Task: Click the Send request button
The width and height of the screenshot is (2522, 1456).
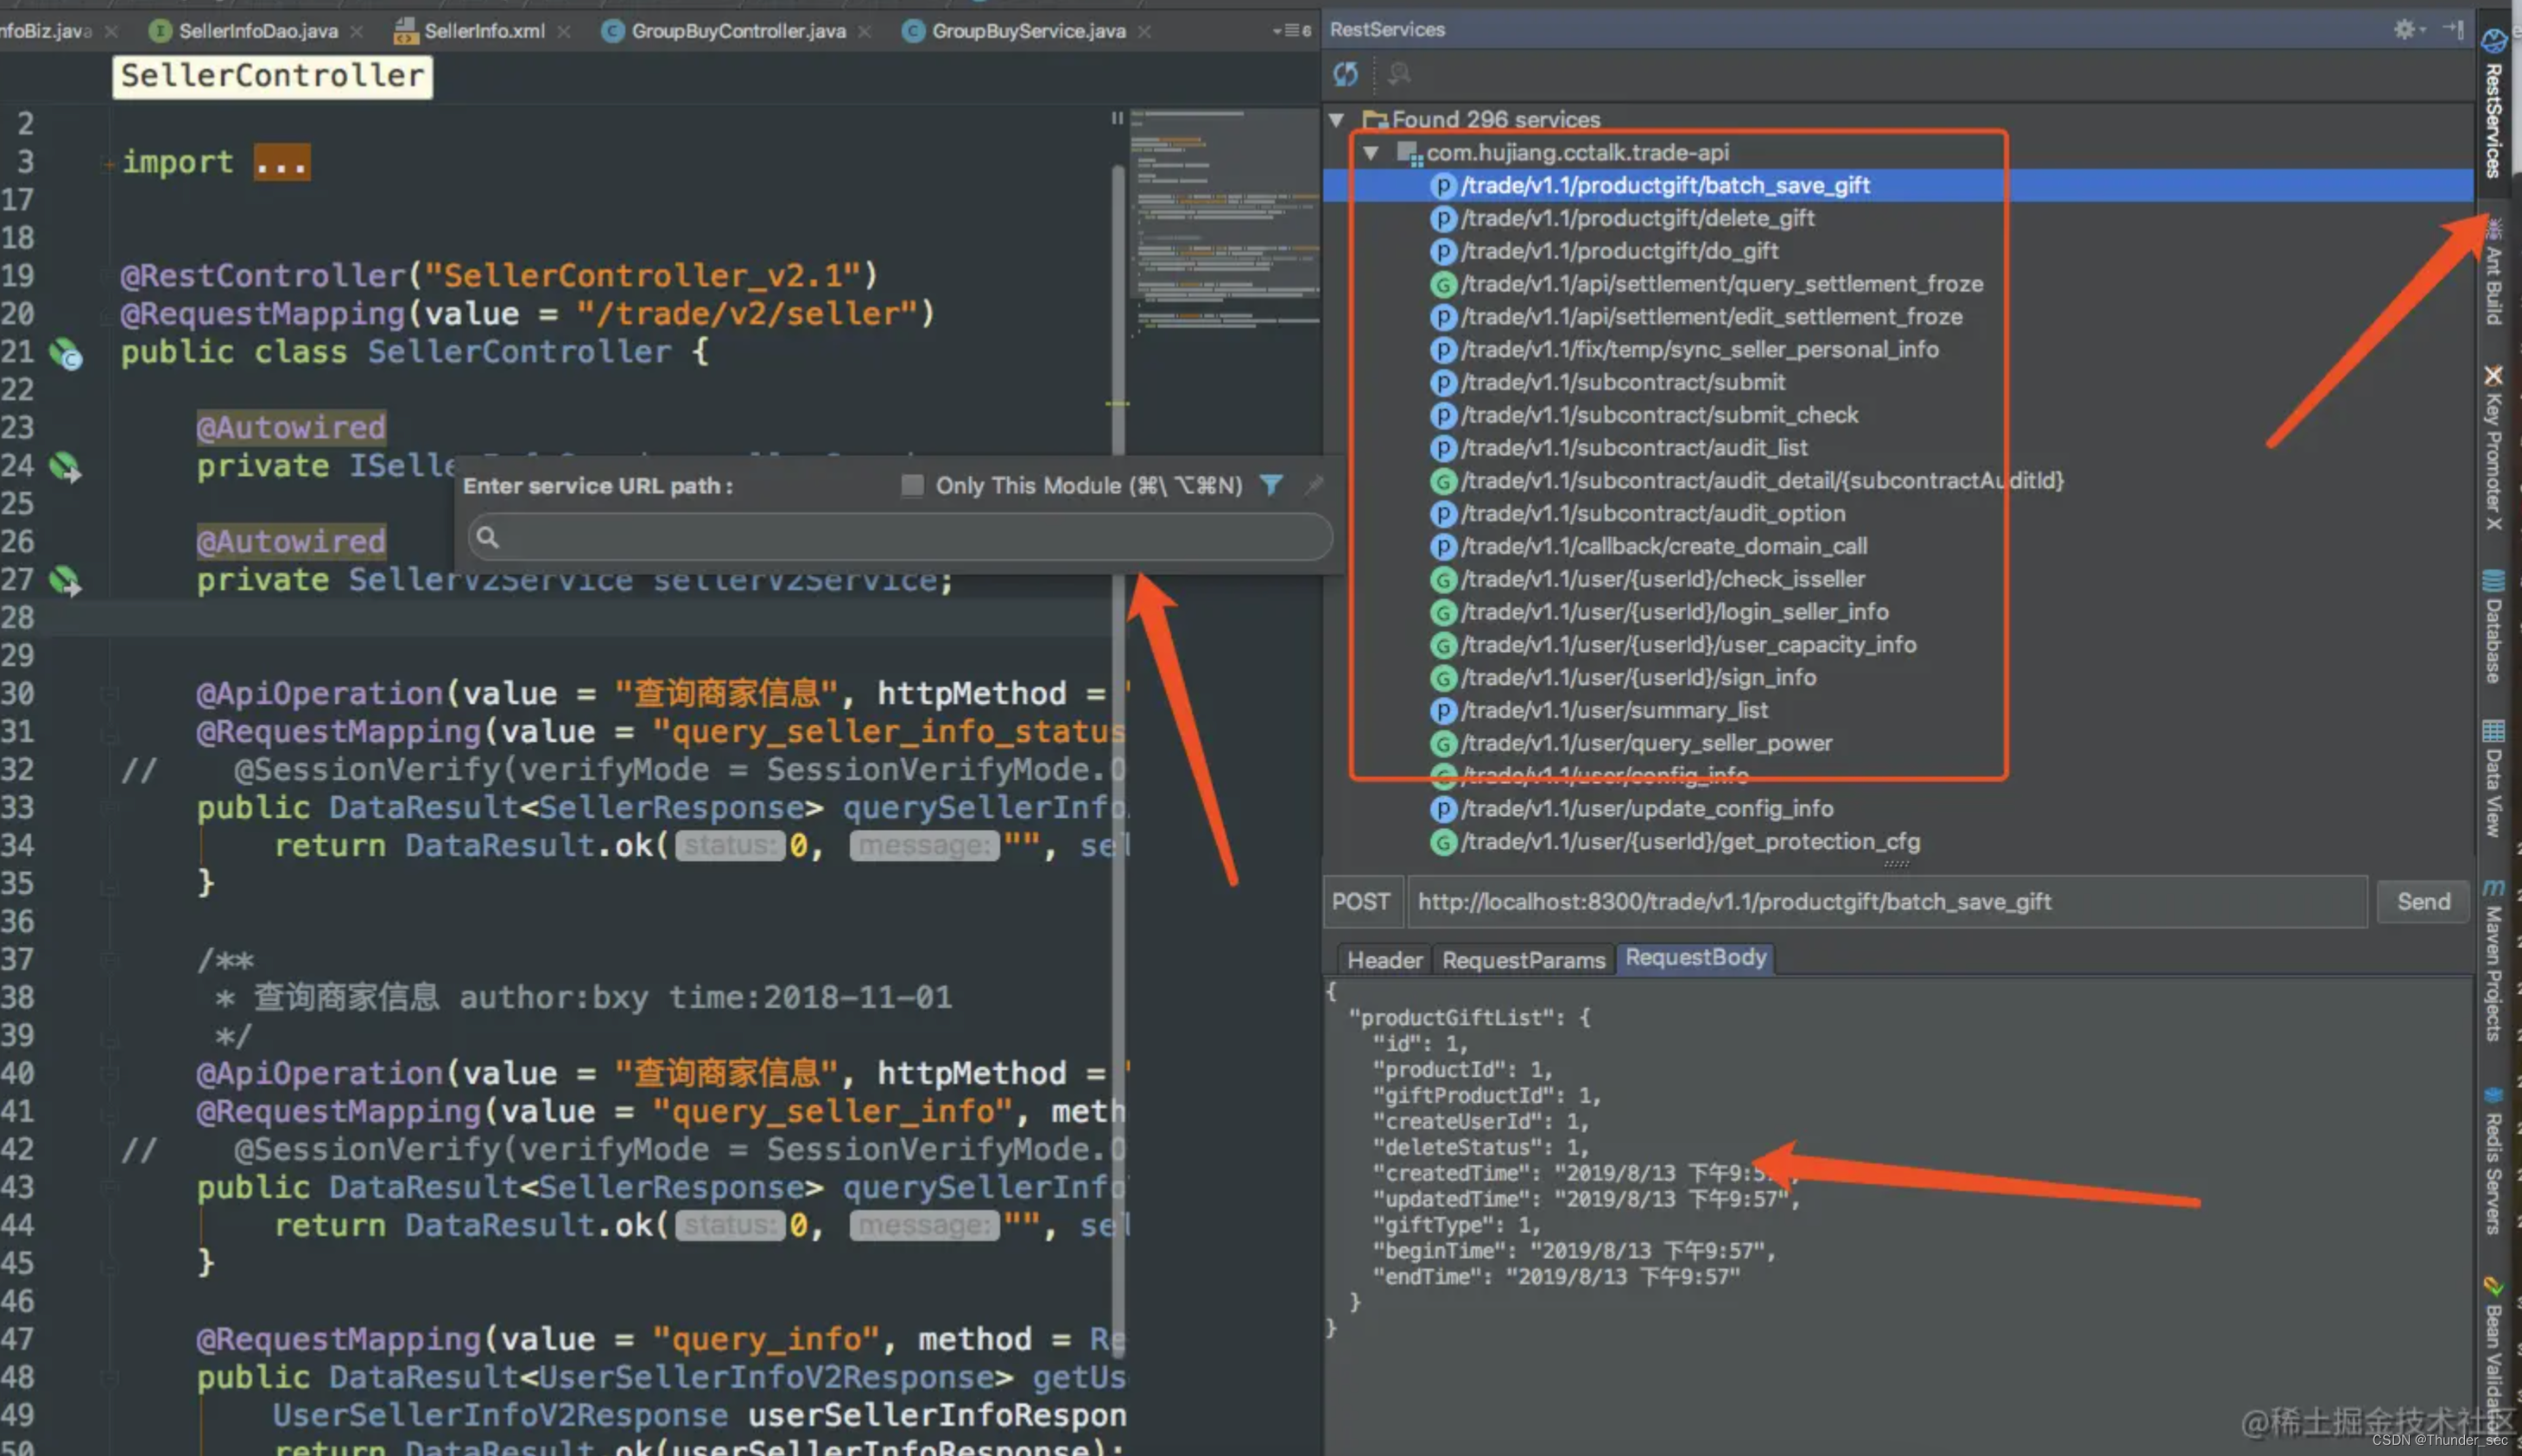Action: point(2423,901)
